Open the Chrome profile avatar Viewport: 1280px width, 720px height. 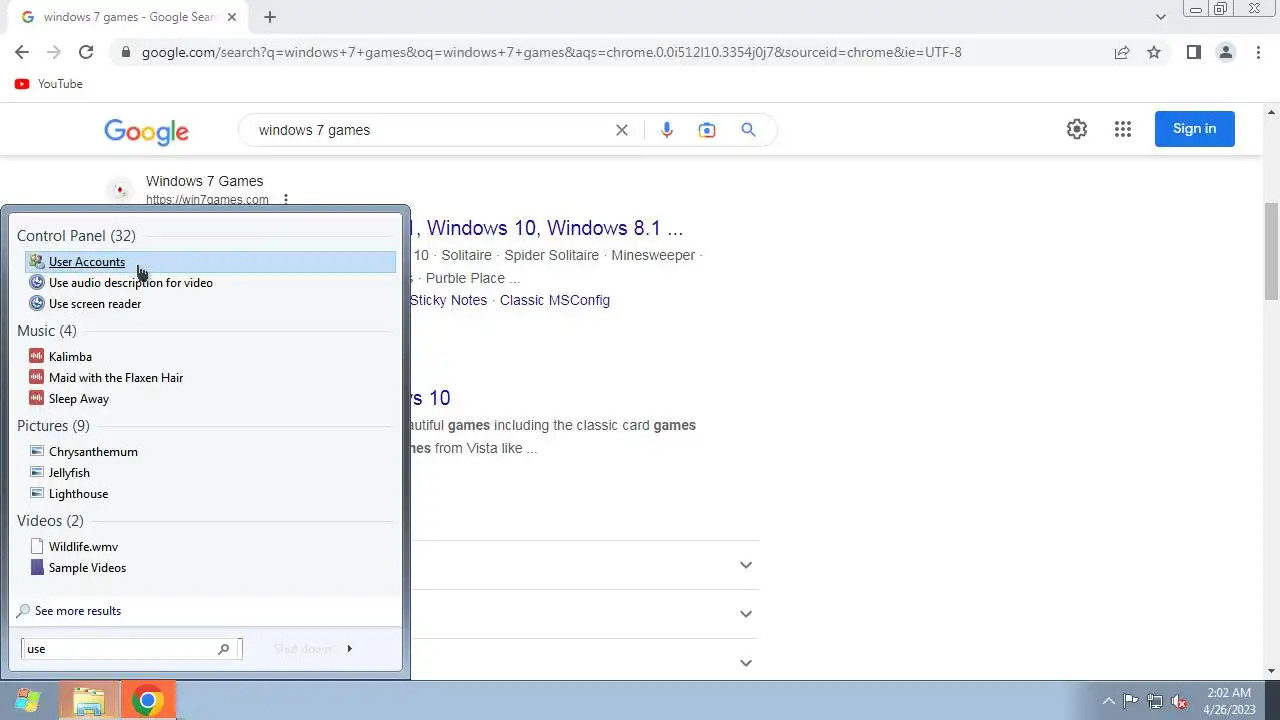pos(1225,52)
